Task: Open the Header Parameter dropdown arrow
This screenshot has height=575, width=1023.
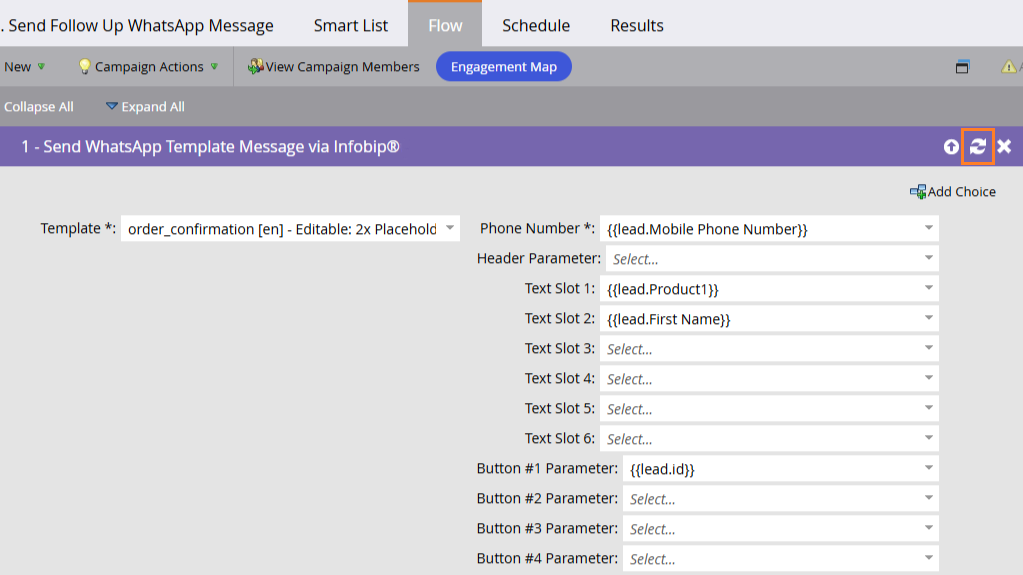Action: (x=928, y=258)
